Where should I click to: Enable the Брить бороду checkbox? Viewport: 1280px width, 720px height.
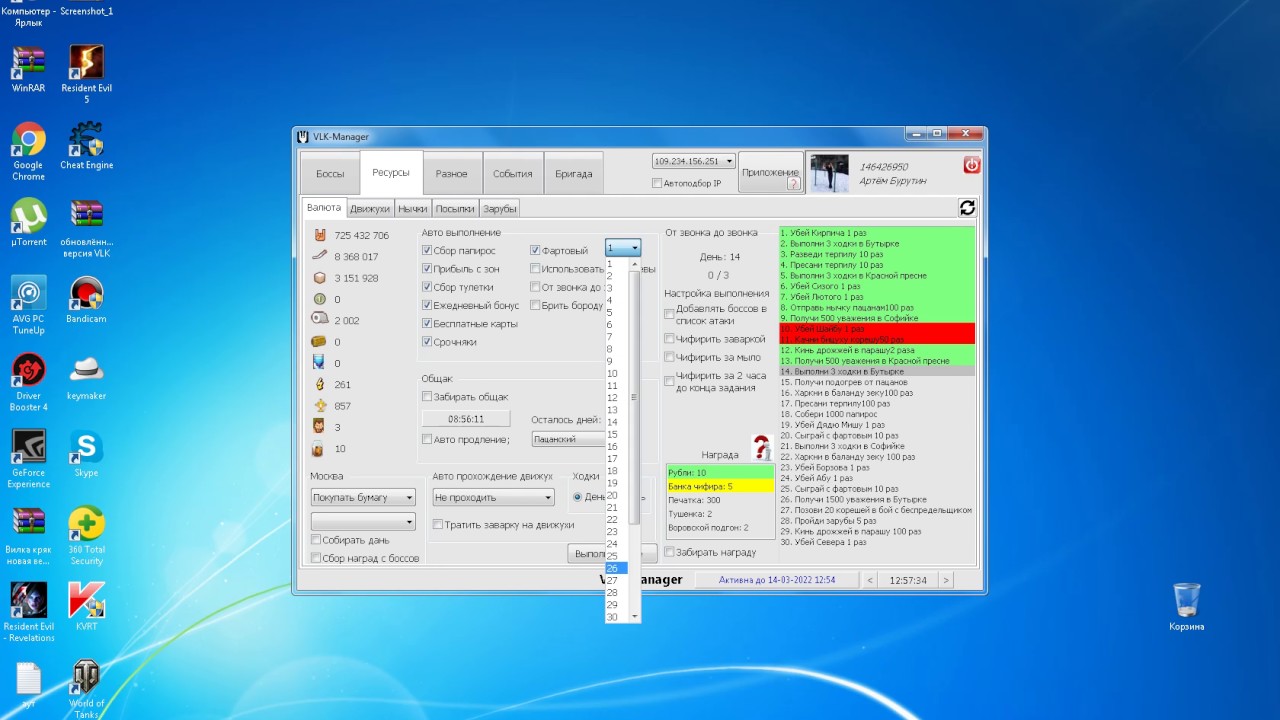pyautogui.click(x=535, y=305)
